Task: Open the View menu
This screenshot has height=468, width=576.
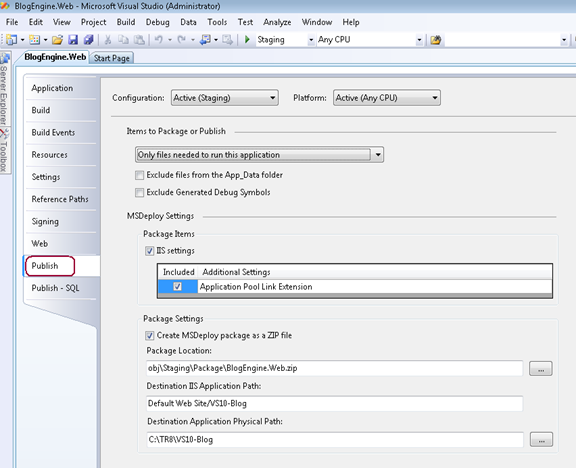Action: click(61, 22)
